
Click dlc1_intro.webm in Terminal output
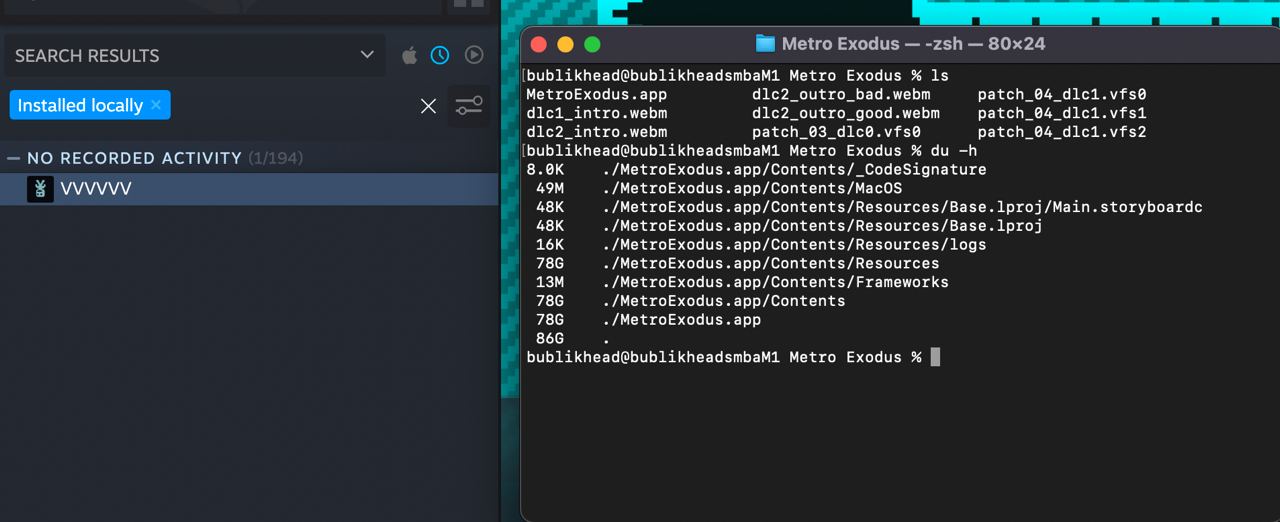(597, 113)
